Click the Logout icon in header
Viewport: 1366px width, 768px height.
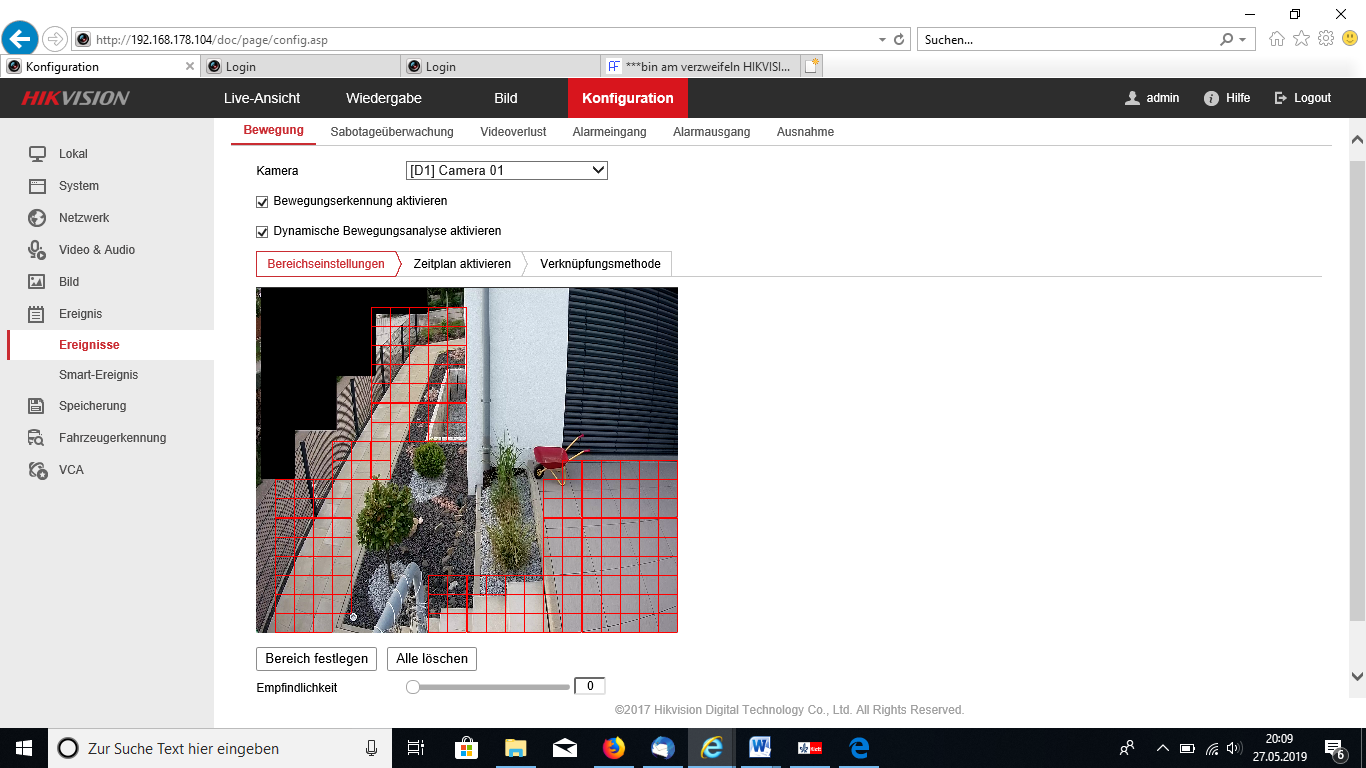click(x=1280, y=98)
